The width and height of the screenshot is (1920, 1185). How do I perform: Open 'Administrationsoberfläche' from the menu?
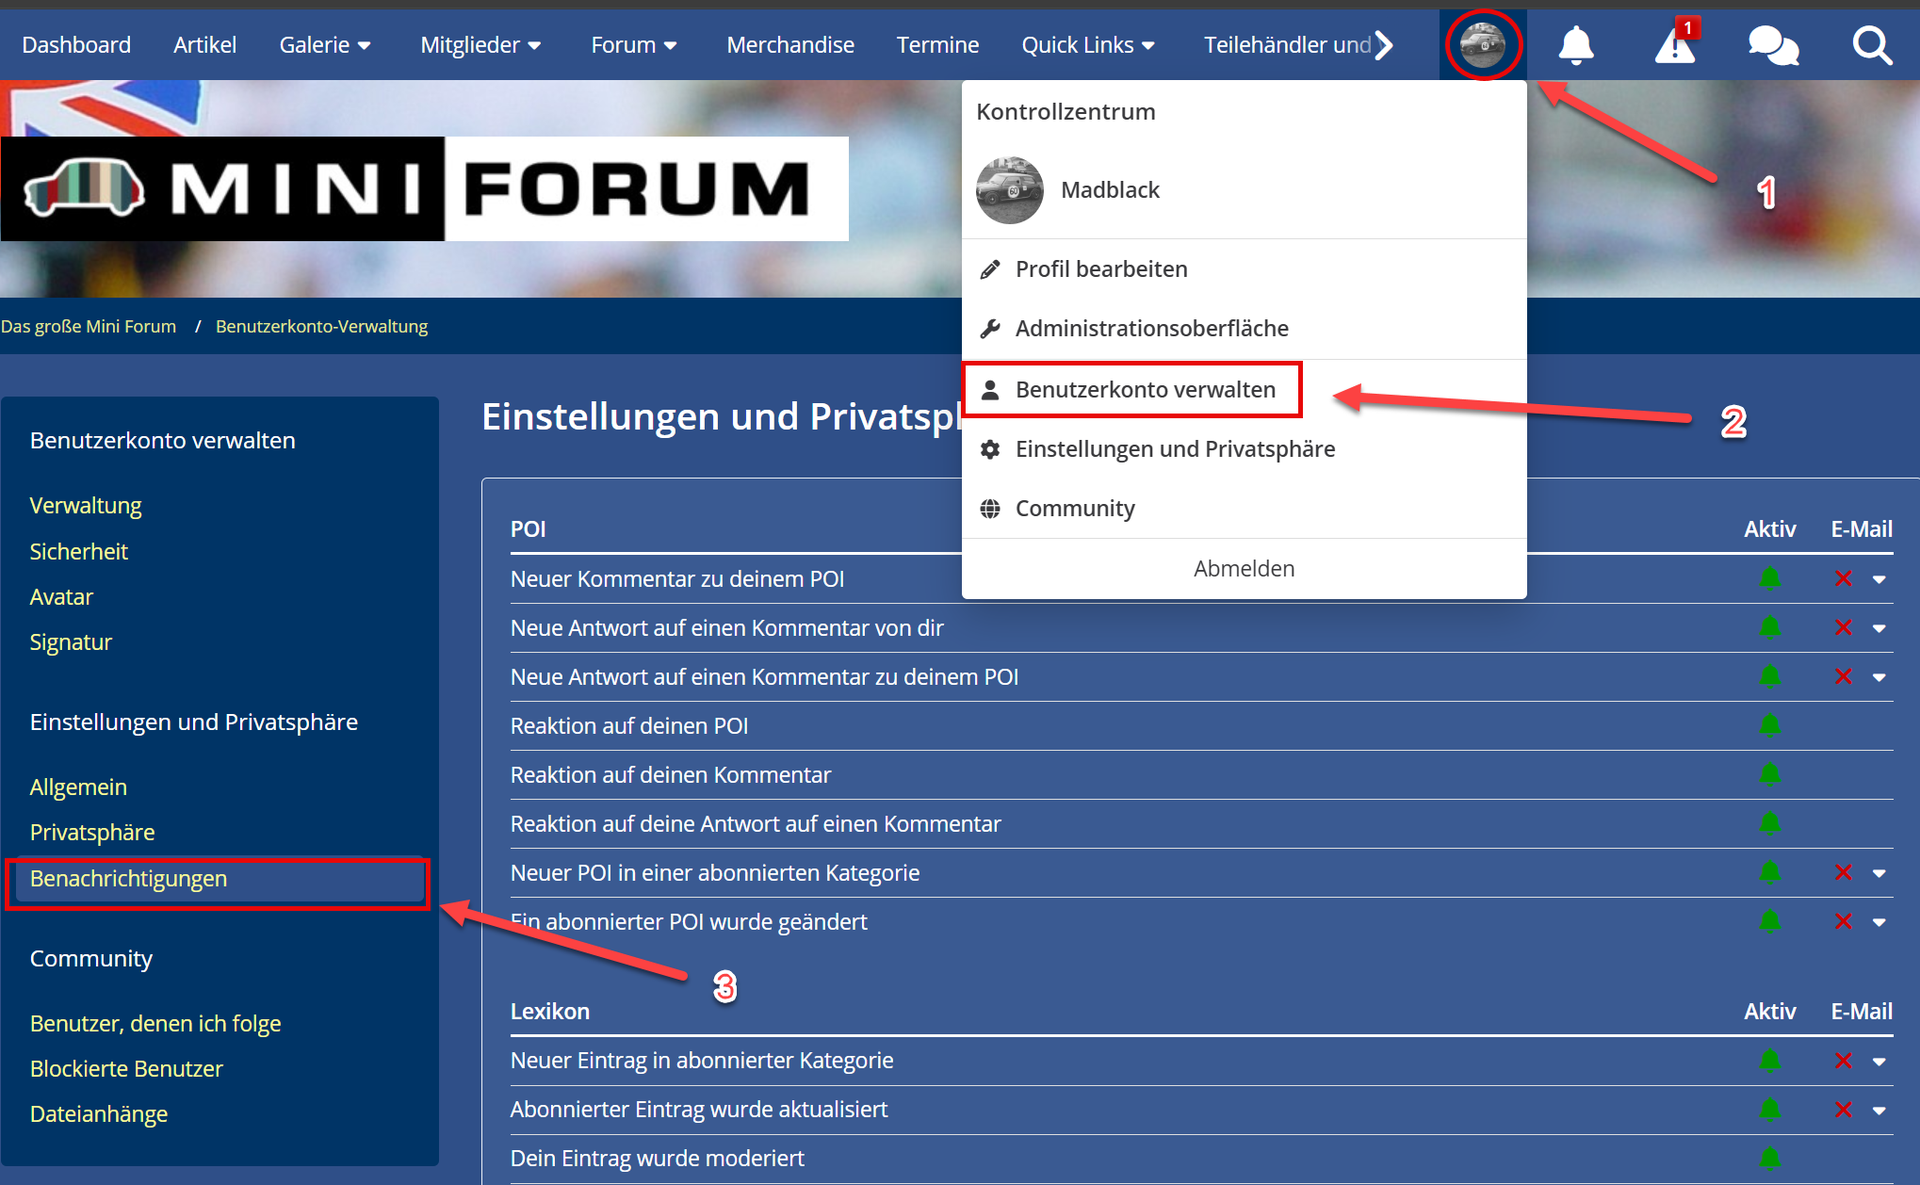coord(1151,329)
